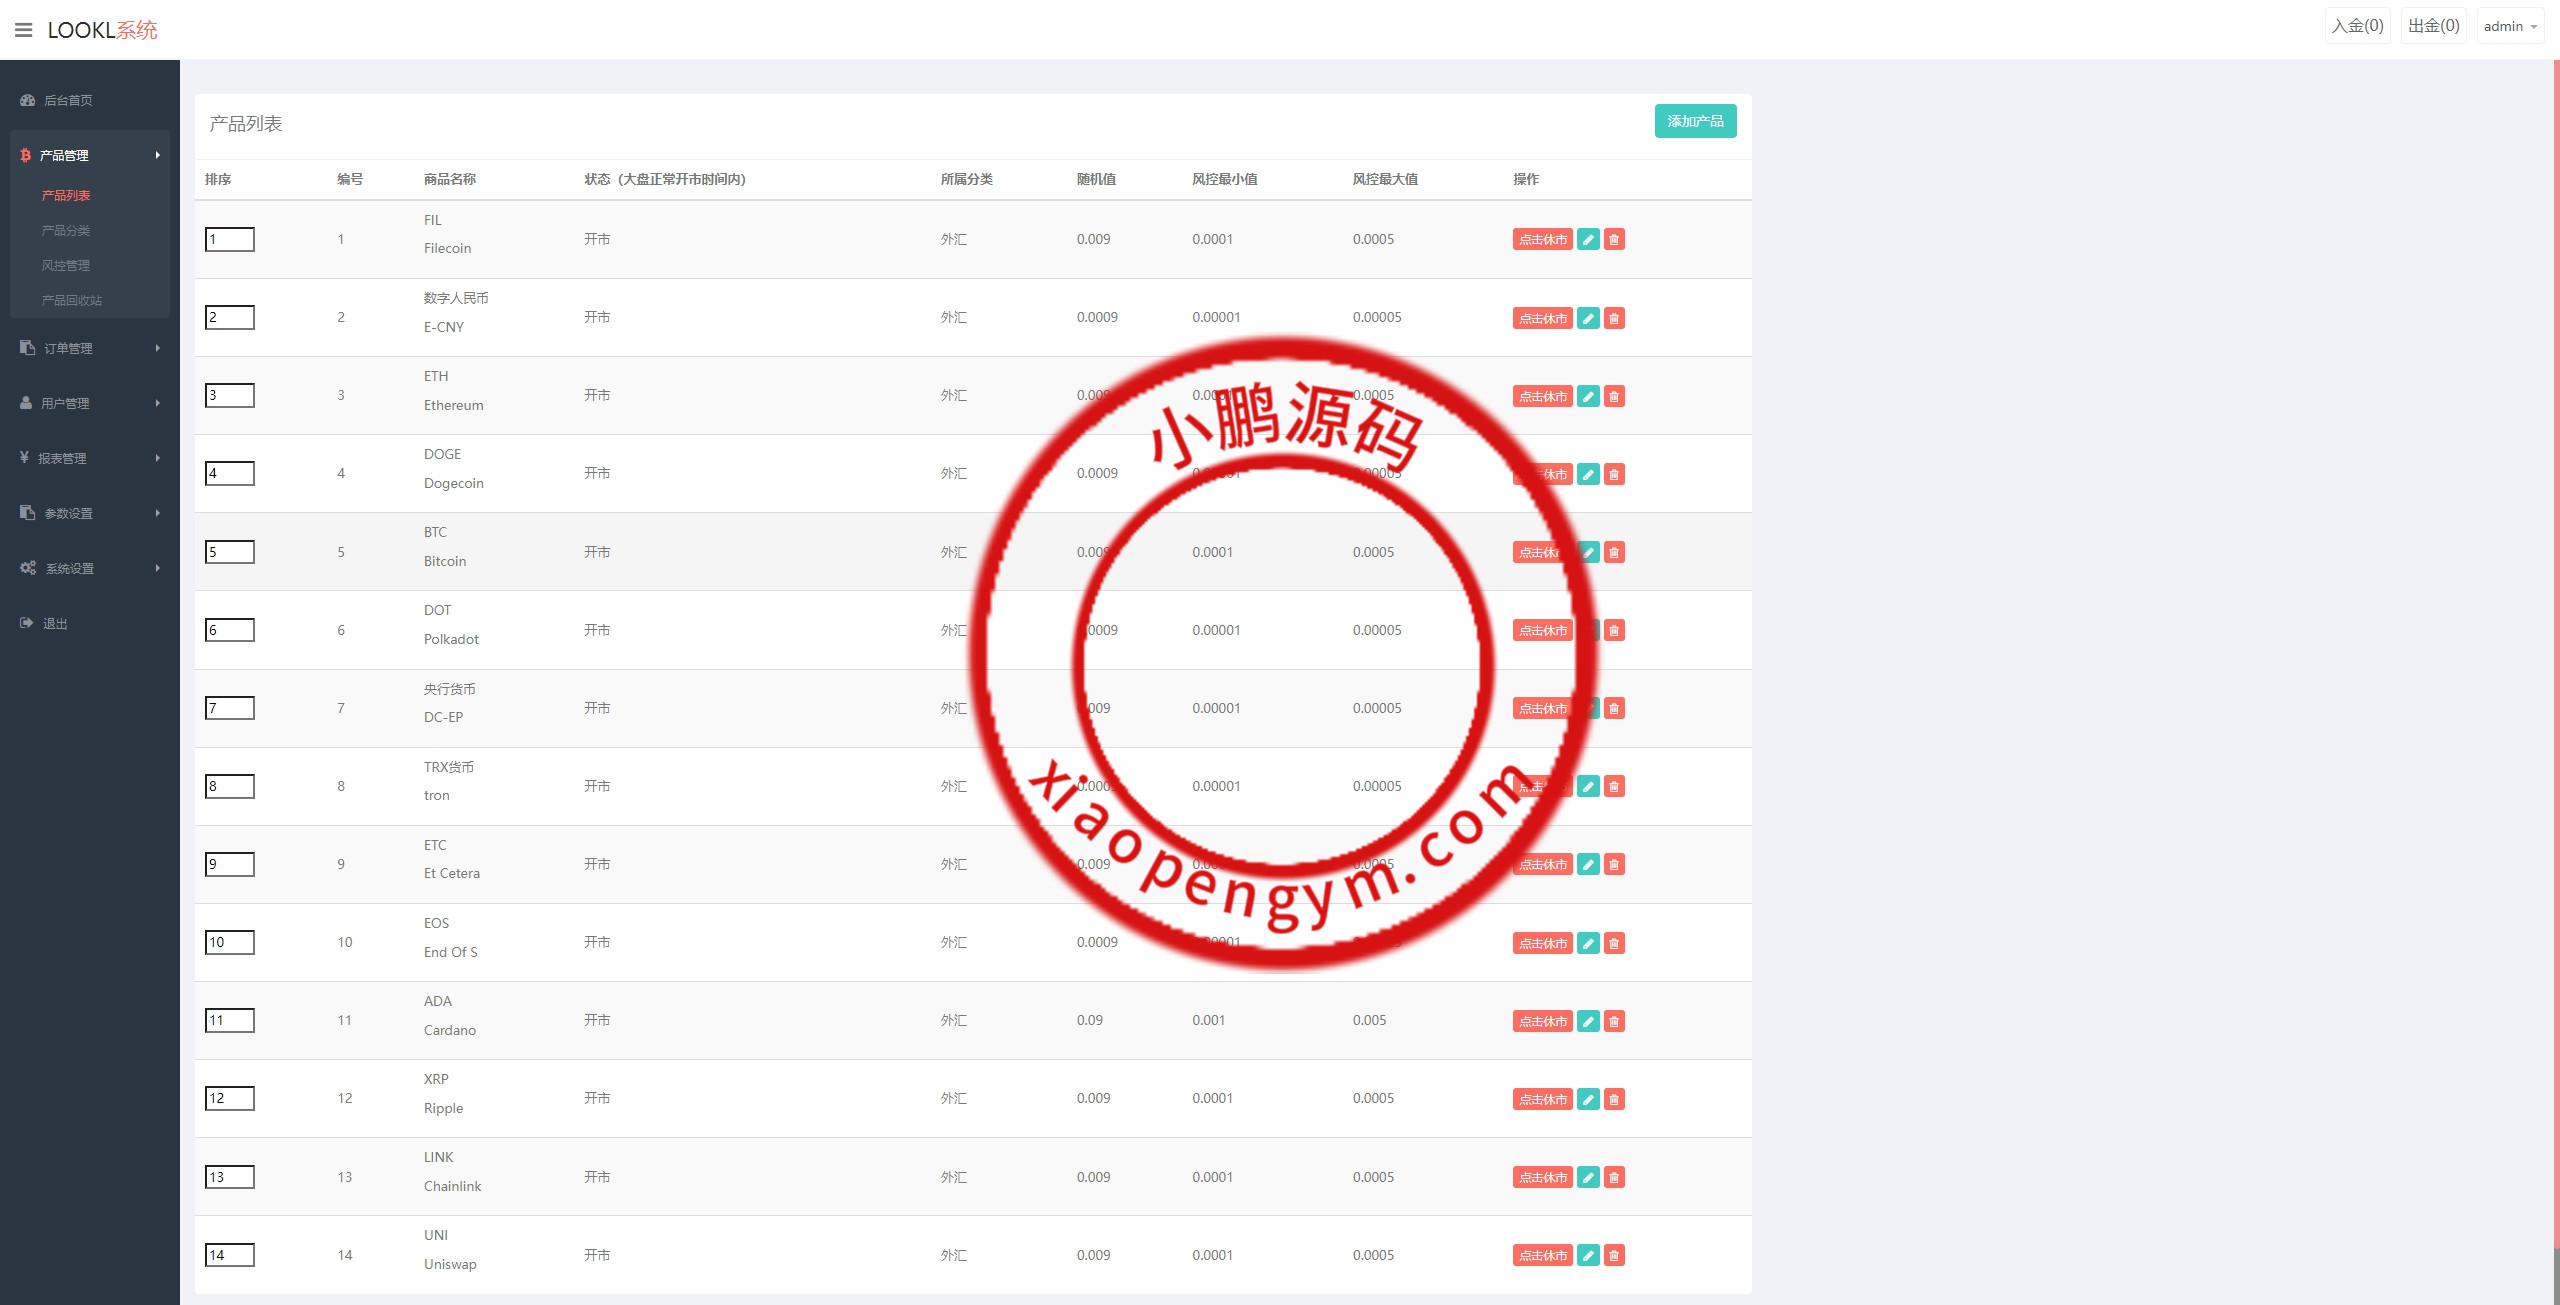The height and width of the screenshot is (1305, 2560).
Task: Click delete trash icon for E-CNY row
Action: click(x=1614, y=318)
